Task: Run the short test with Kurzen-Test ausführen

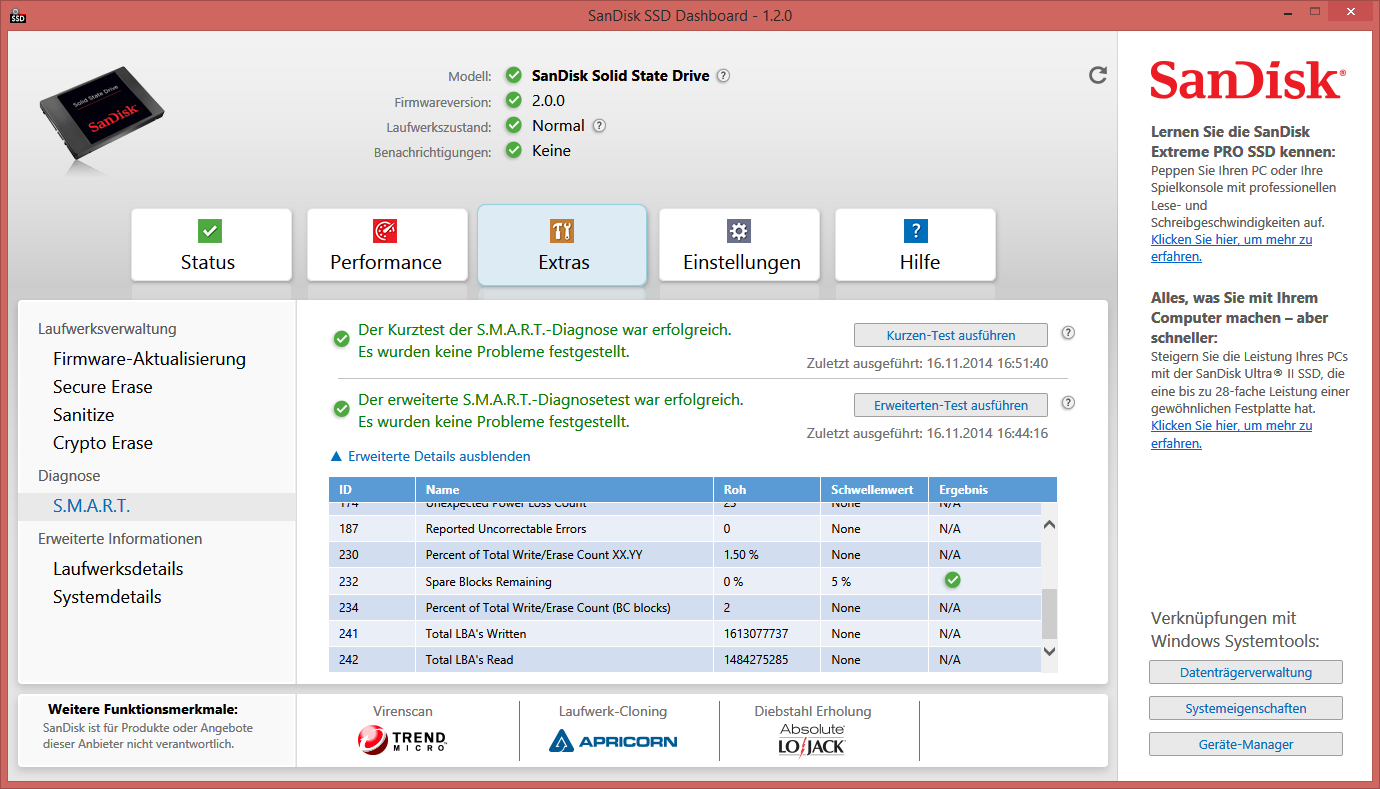Action: pos(951,335)
